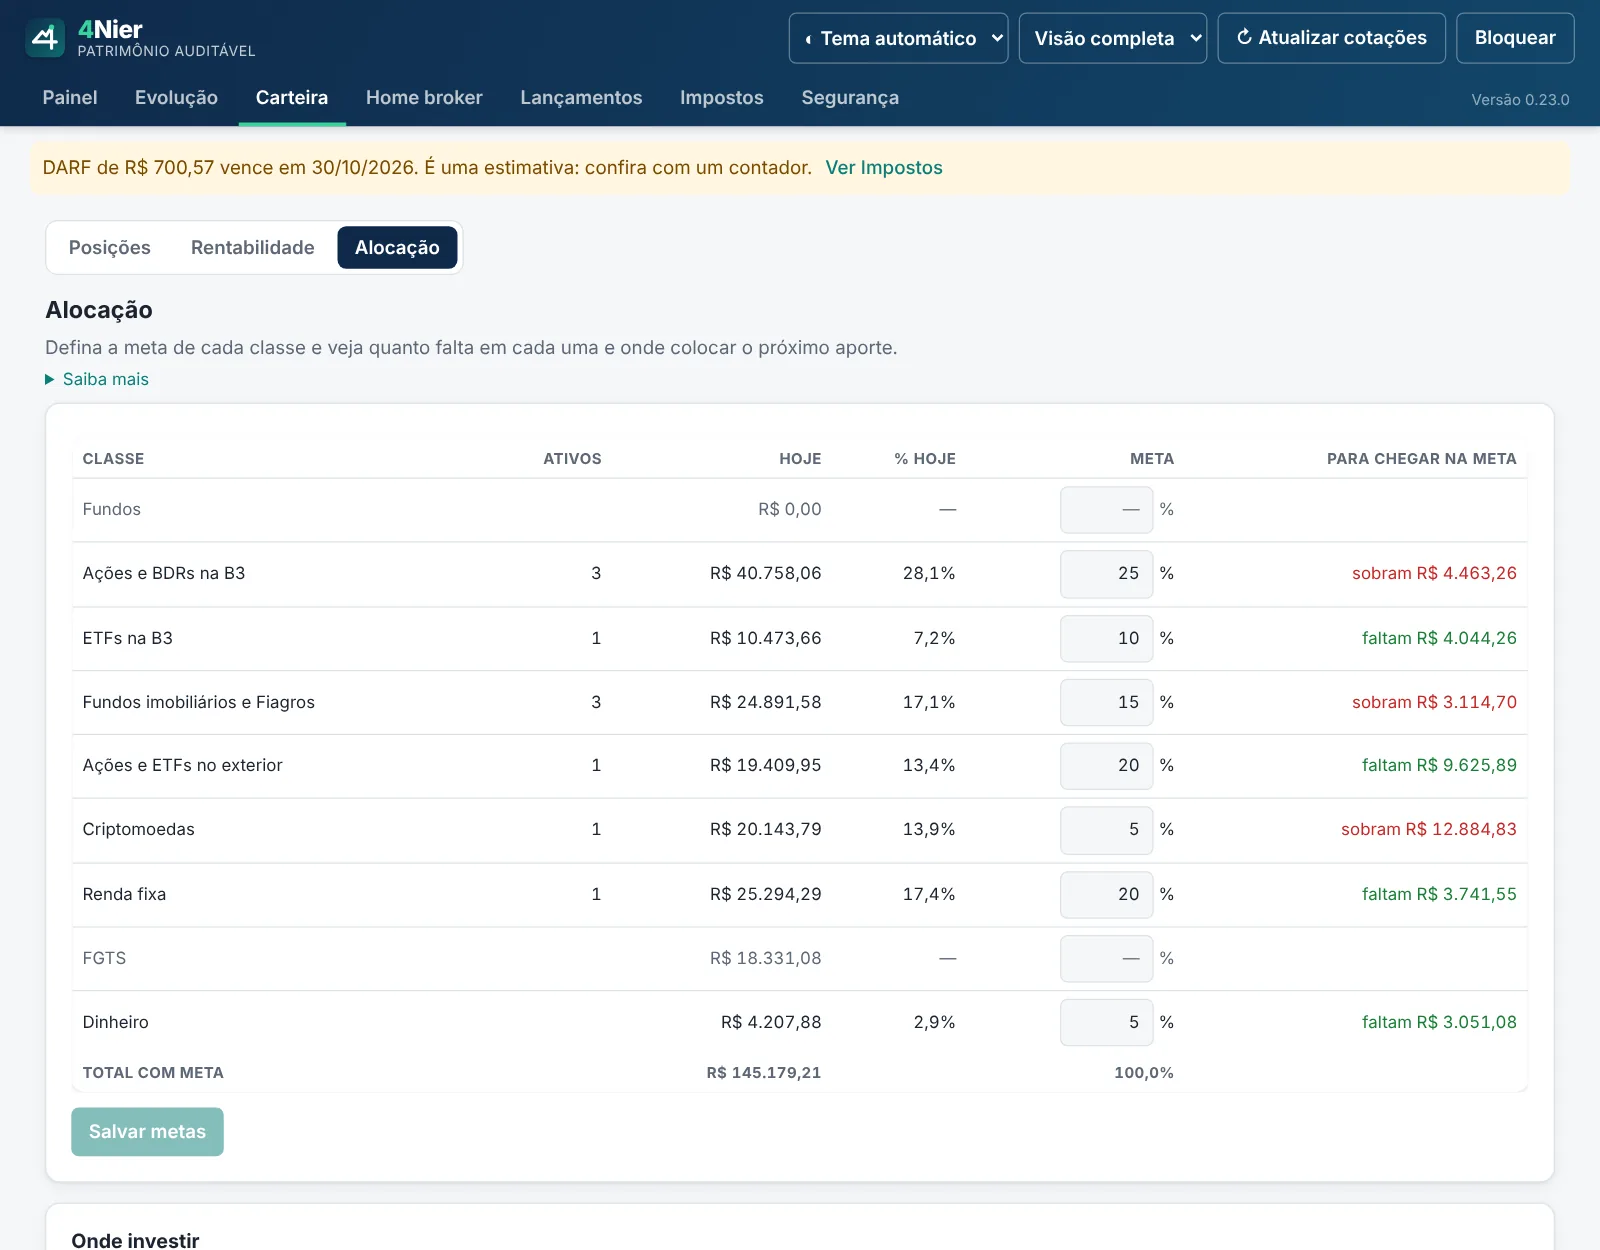Click the PARA CHEGAR NA META header
Viewport: 1600px width, 1250px height.
pyautogui.click(x=1422, y=459)
